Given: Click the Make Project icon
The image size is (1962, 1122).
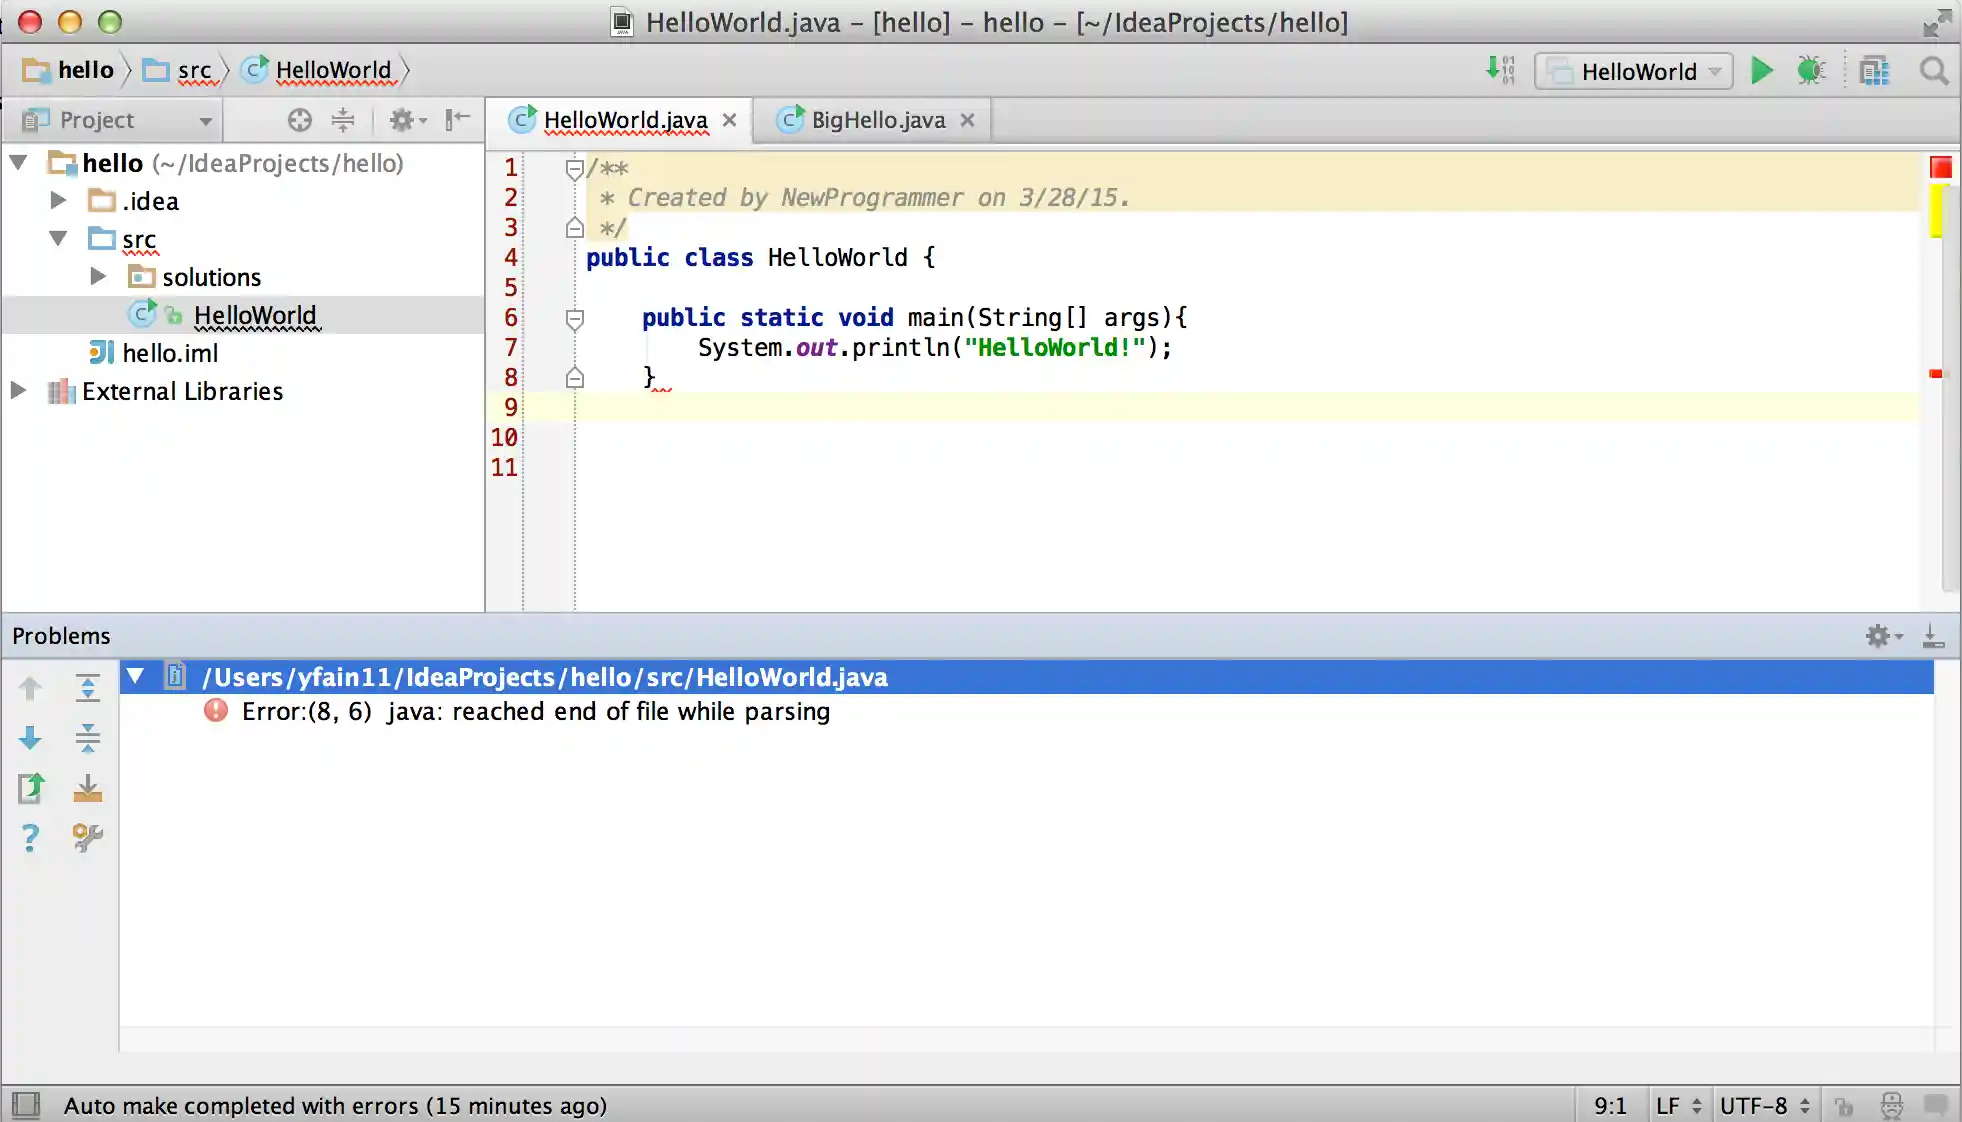Looking at the screenshot, I should 1500,70.
